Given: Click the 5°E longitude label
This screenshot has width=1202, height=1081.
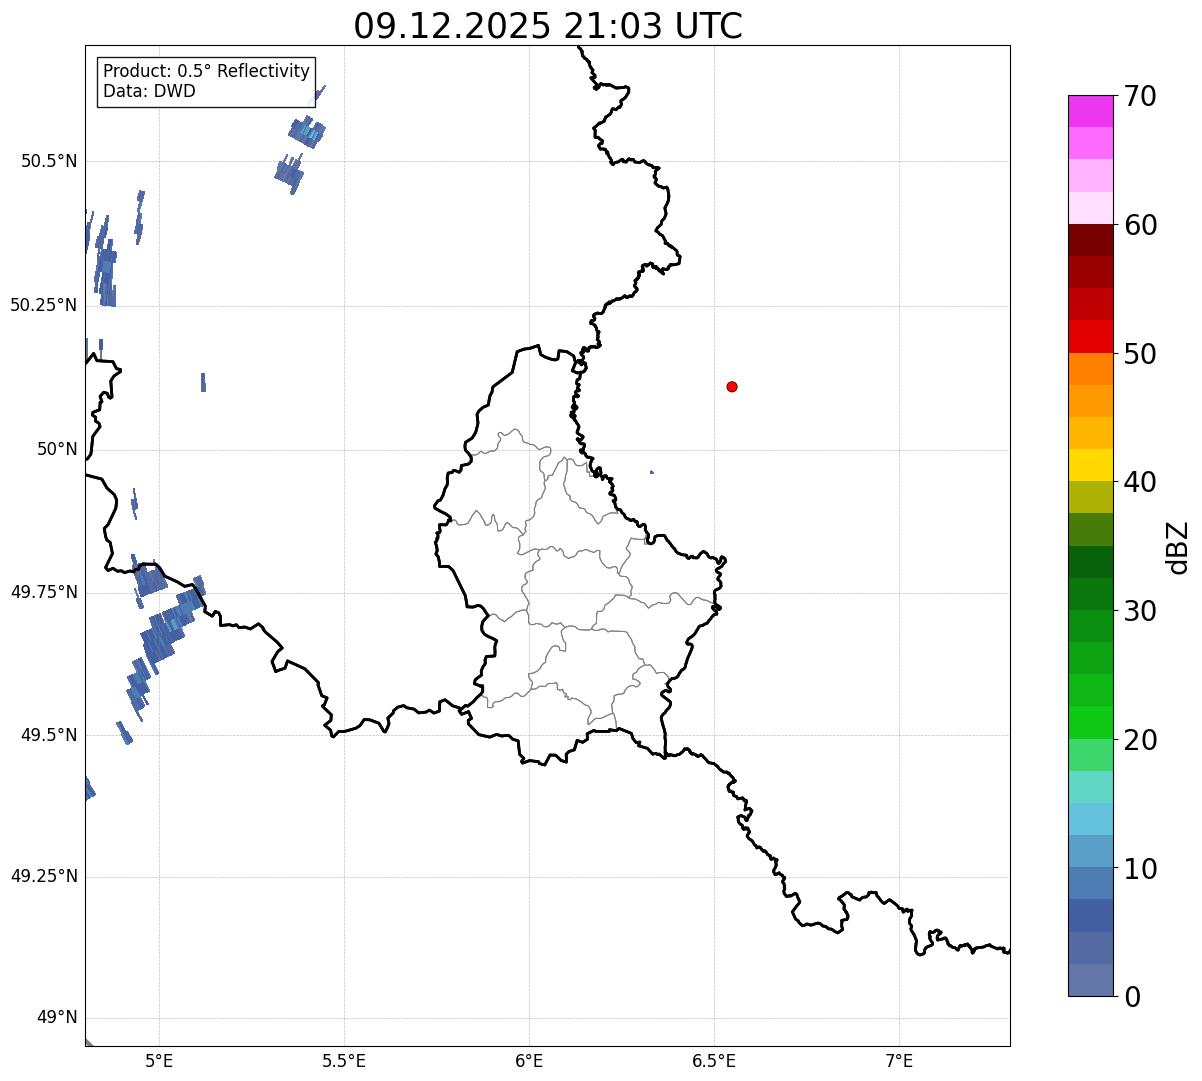Looking at the screenshot, I should tap(159, 1060).
